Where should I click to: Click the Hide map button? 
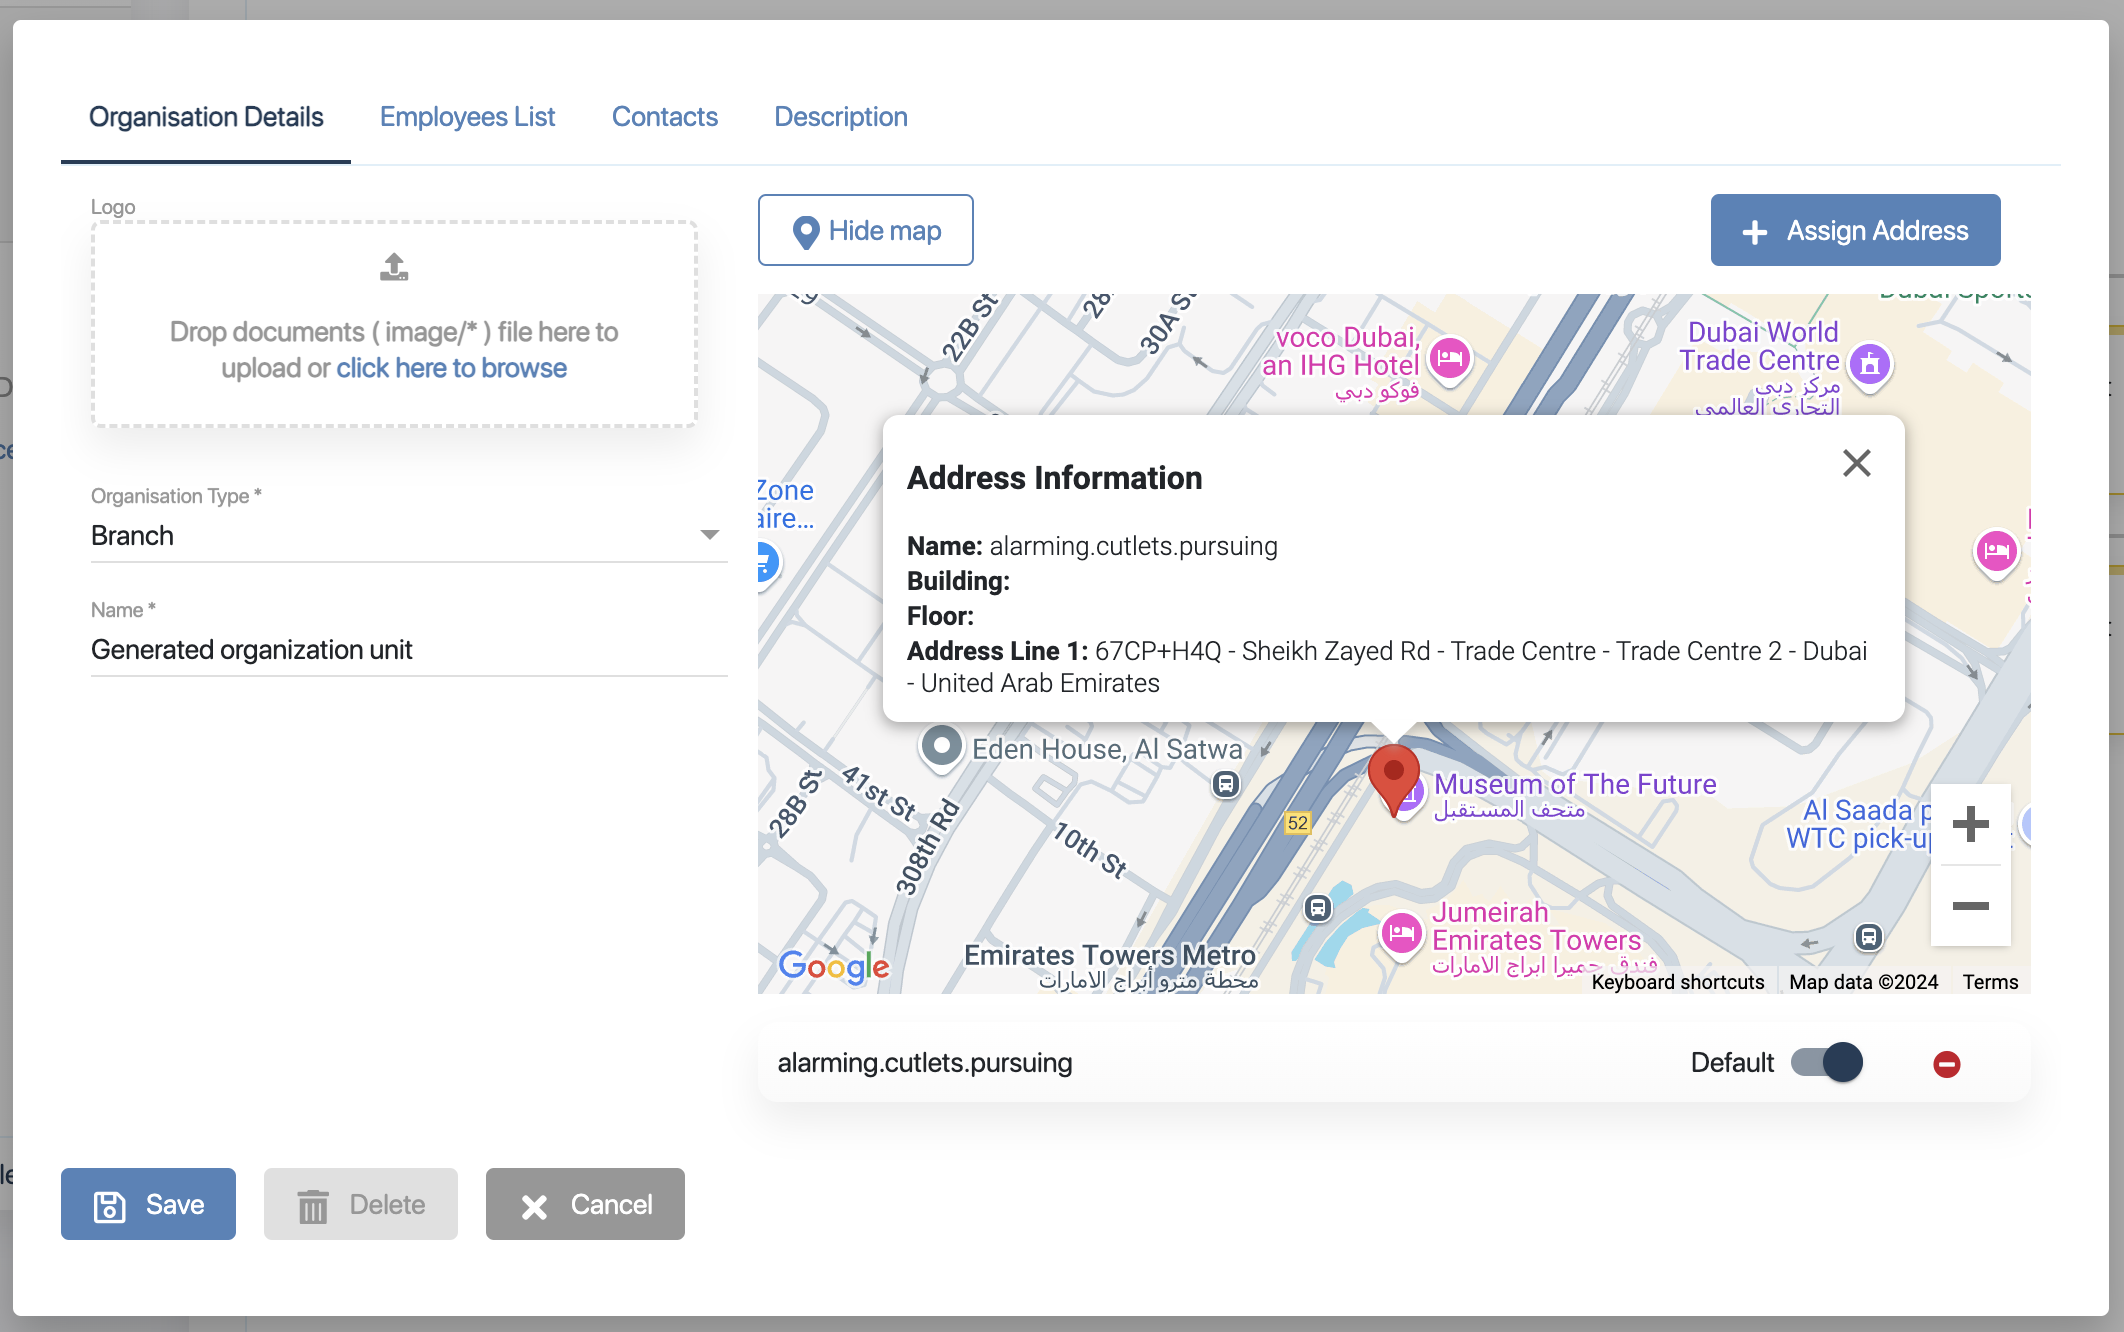[865, 230]
